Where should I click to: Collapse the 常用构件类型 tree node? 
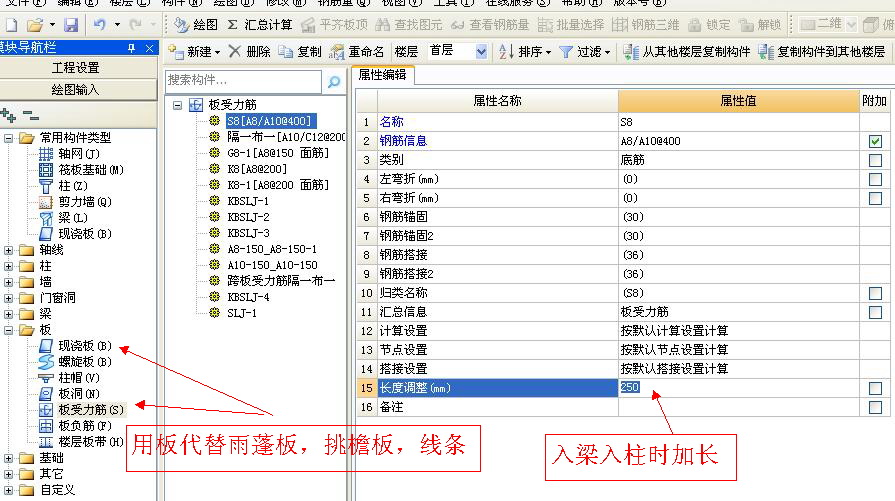[x=9, y=138]
